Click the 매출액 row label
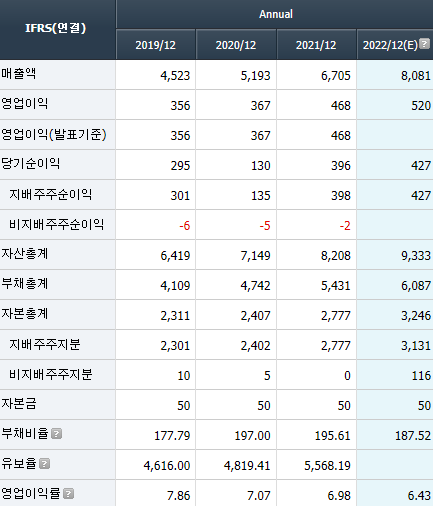This screenshot has height=506, width=433. [x=19, y=73]
